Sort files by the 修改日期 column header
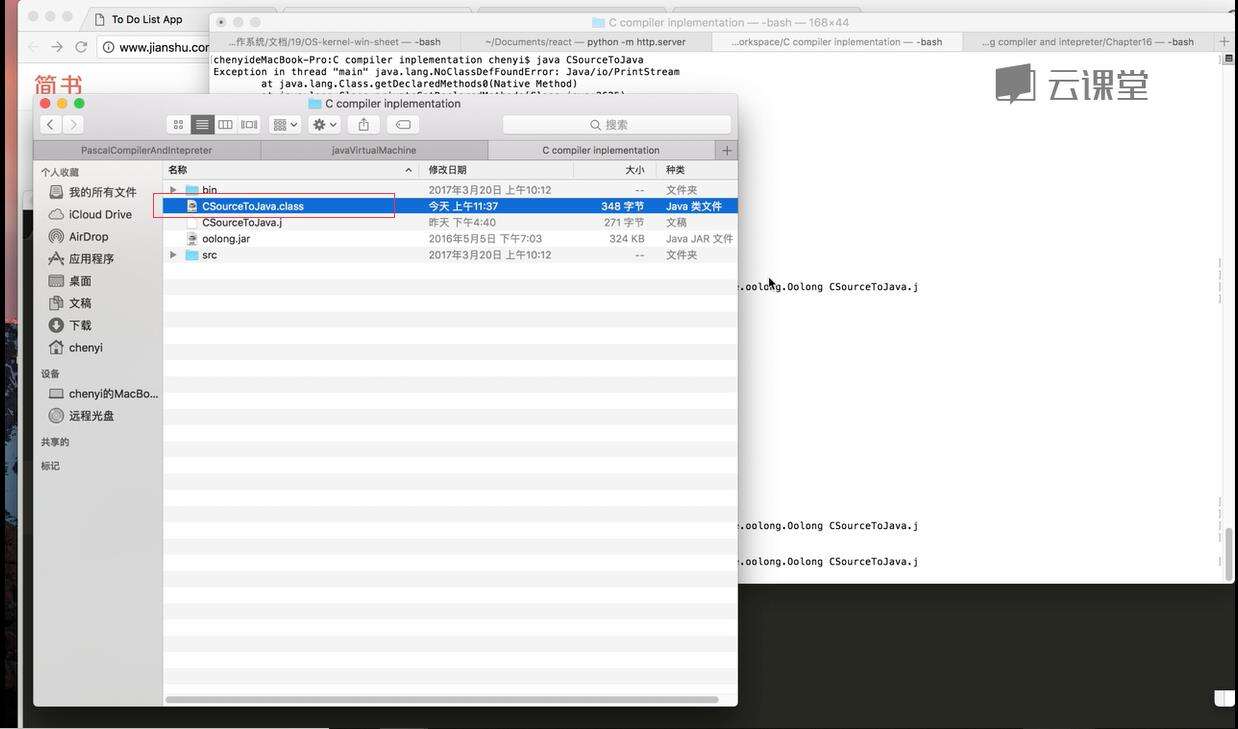Viewport: 1238px width, 729px height. (x=447, y=170)
